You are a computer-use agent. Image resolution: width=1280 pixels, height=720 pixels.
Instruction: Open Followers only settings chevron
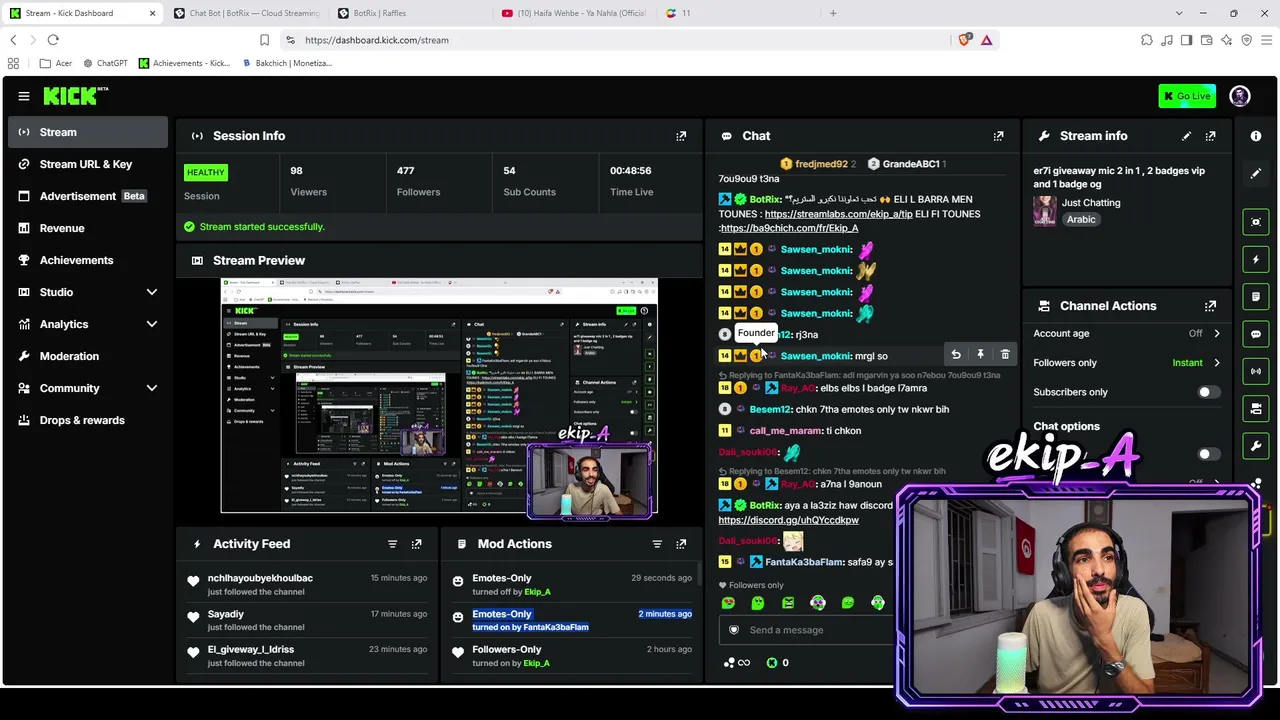tap(1216, 363)
